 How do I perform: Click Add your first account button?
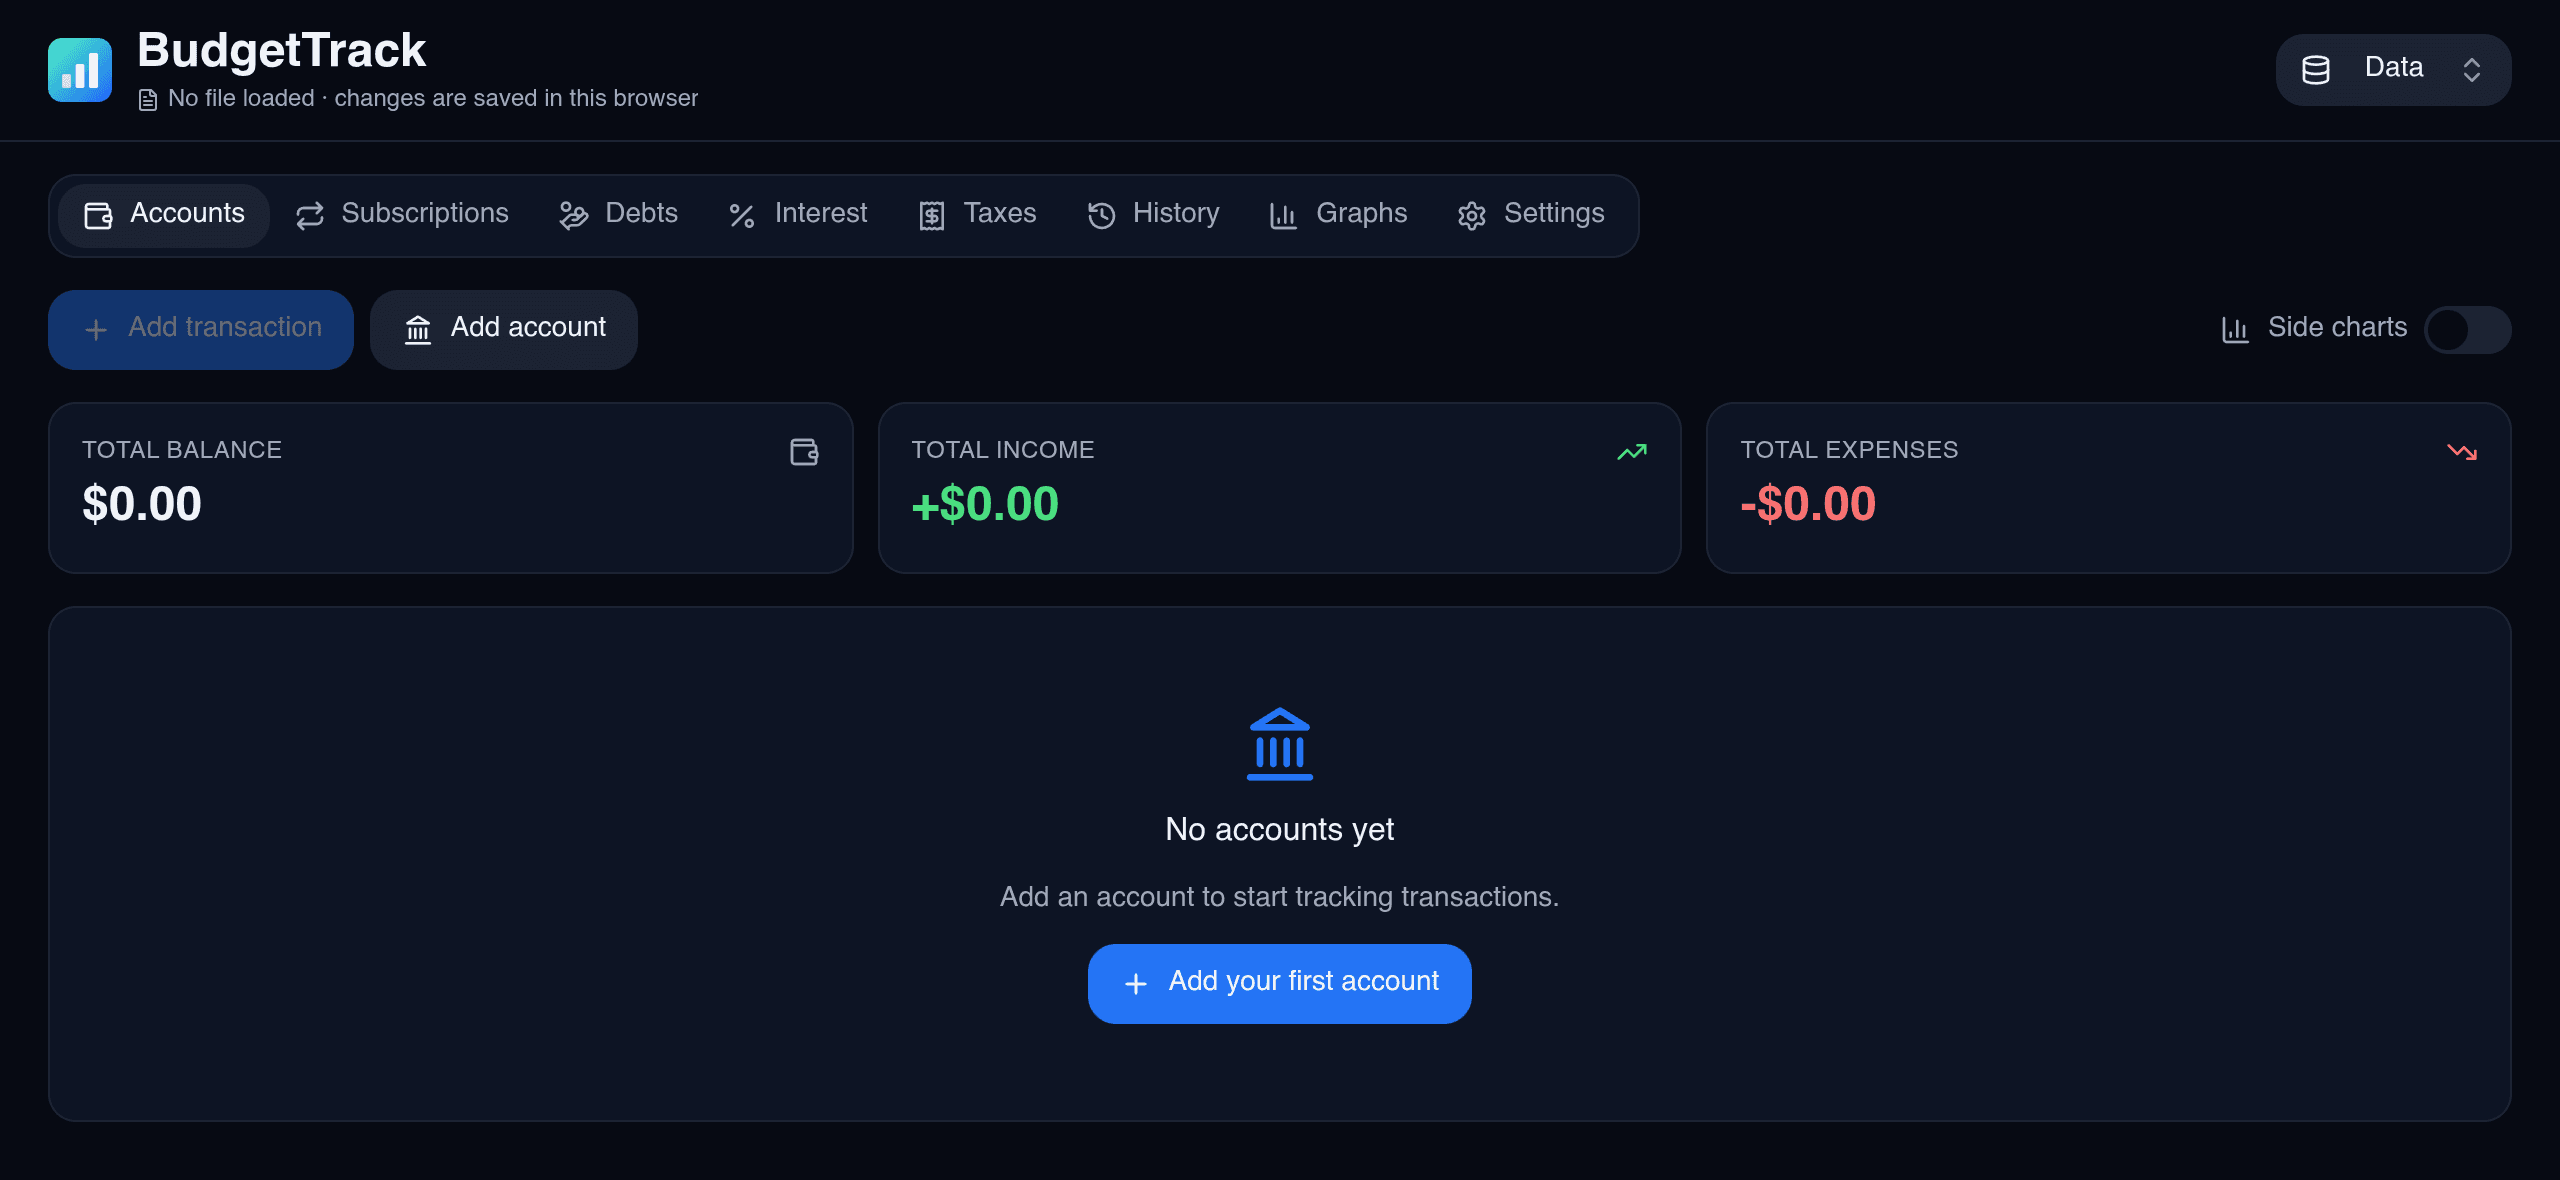click(x=1280, y=983)
